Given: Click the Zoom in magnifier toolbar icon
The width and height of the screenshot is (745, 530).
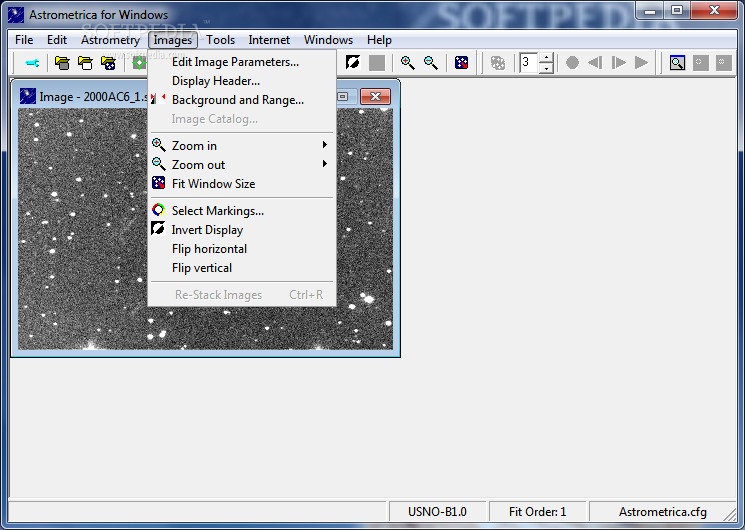Looking at the screenshot, I should point(407,63).
